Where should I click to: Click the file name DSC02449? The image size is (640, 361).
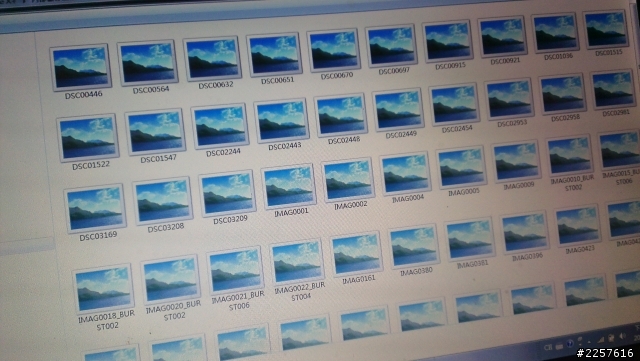click(401, 134)
